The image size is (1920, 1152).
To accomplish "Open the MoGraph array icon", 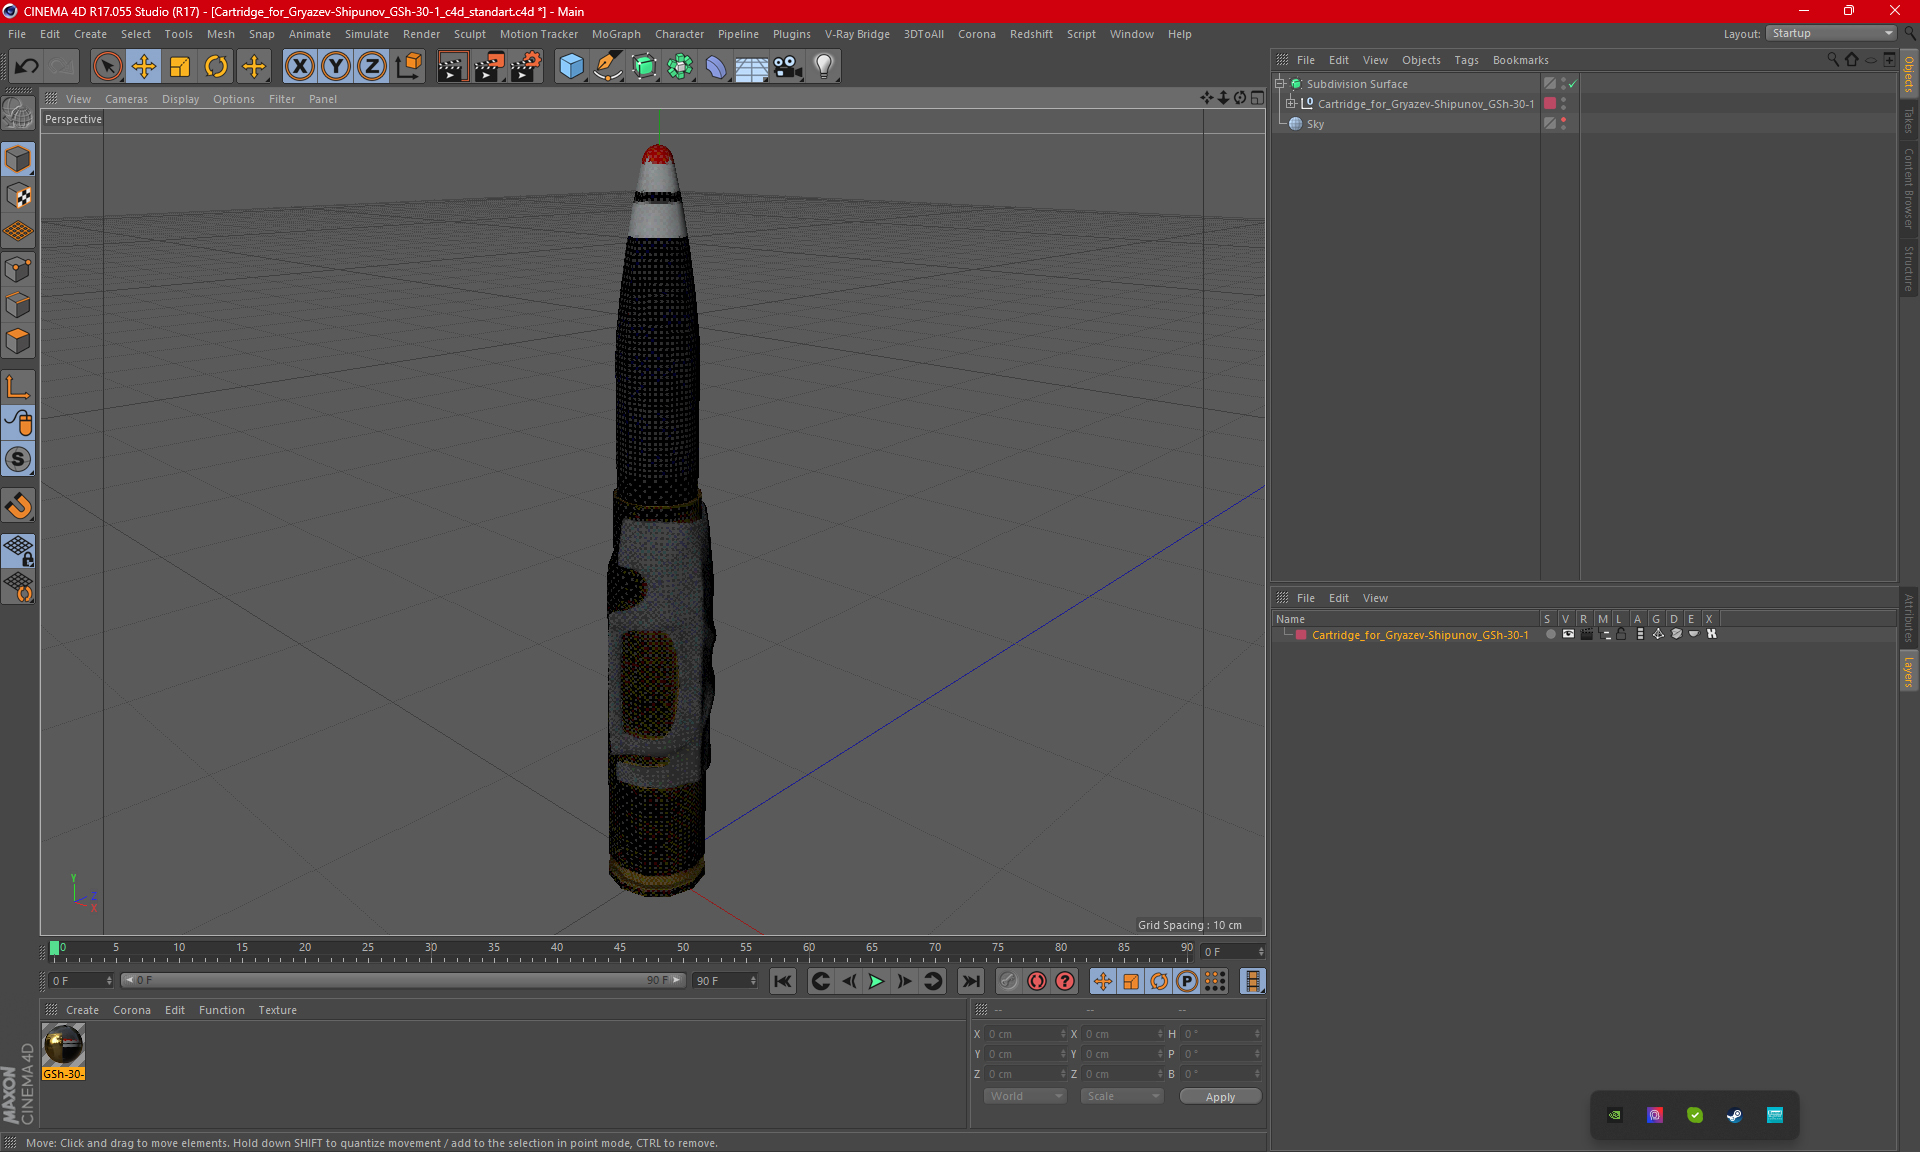I will point(680,66).
